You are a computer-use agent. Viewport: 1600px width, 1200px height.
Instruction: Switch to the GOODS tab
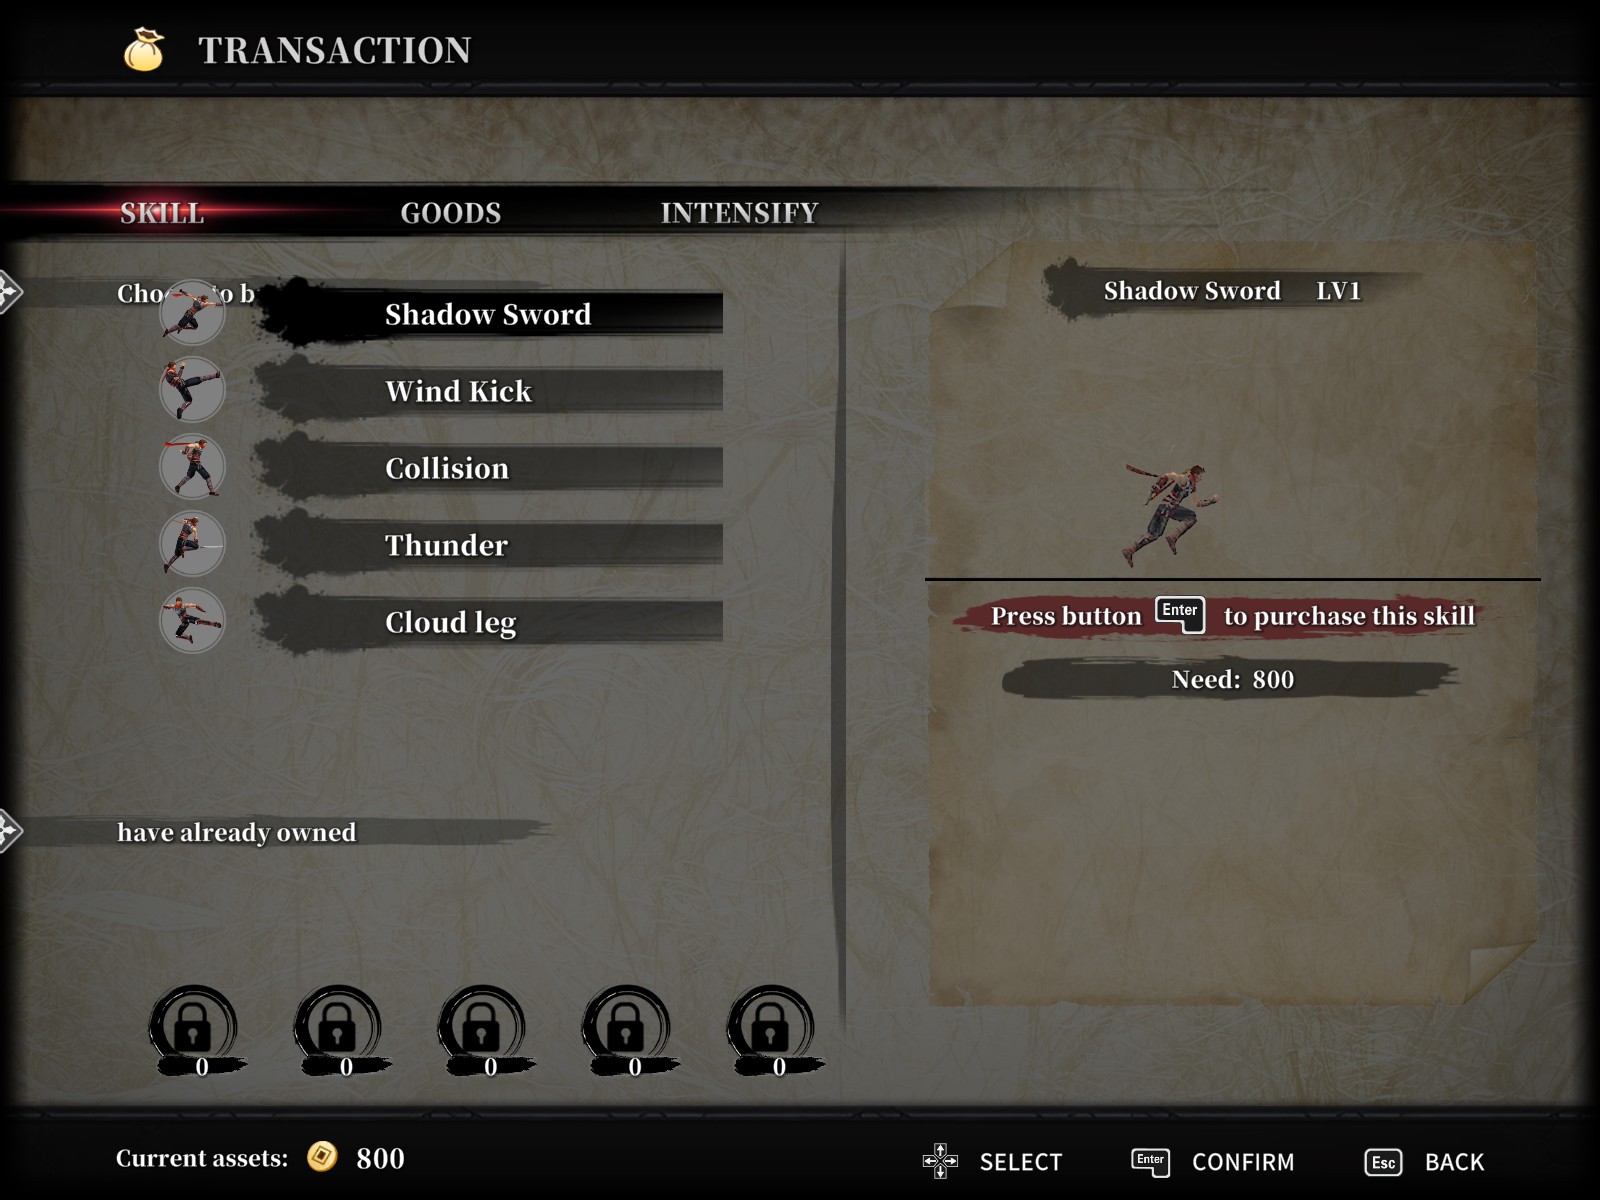click(x=451, y=213)
